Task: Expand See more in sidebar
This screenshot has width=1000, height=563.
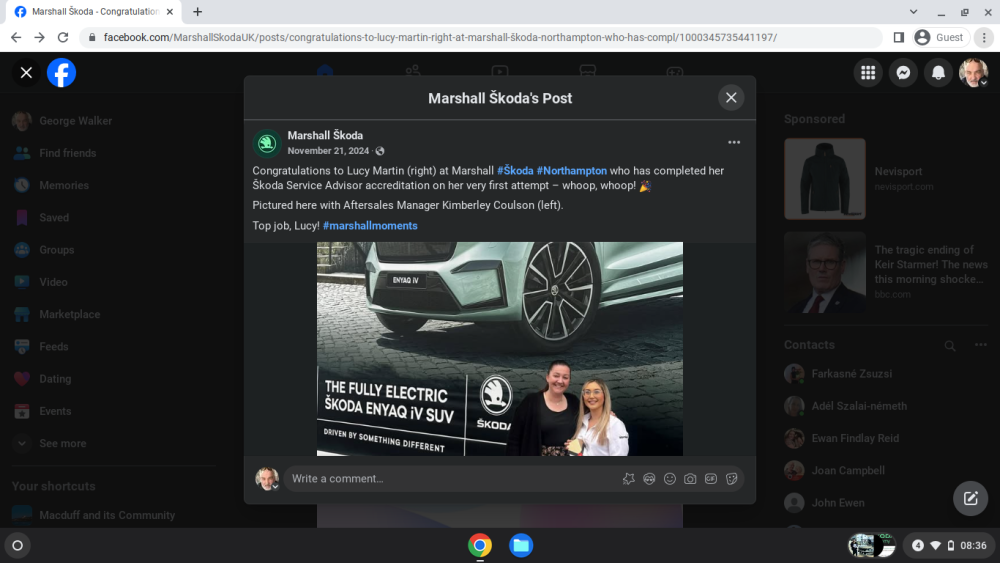Action: click(112, 443)
